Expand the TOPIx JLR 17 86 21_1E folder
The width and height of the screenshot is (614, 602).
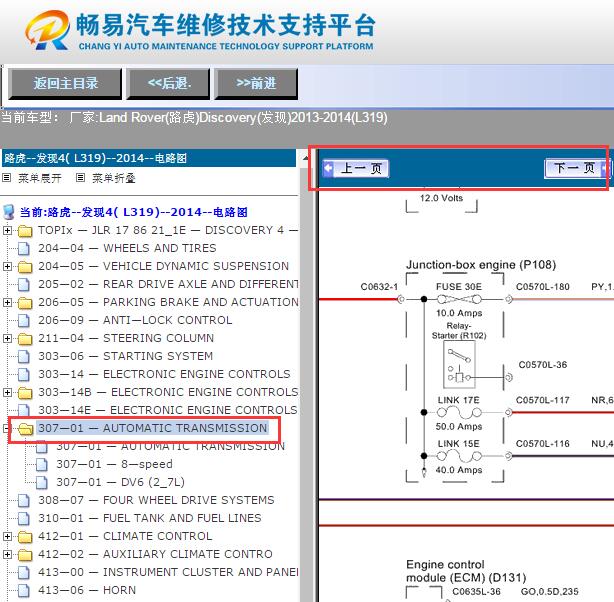(x=7, y=230)
